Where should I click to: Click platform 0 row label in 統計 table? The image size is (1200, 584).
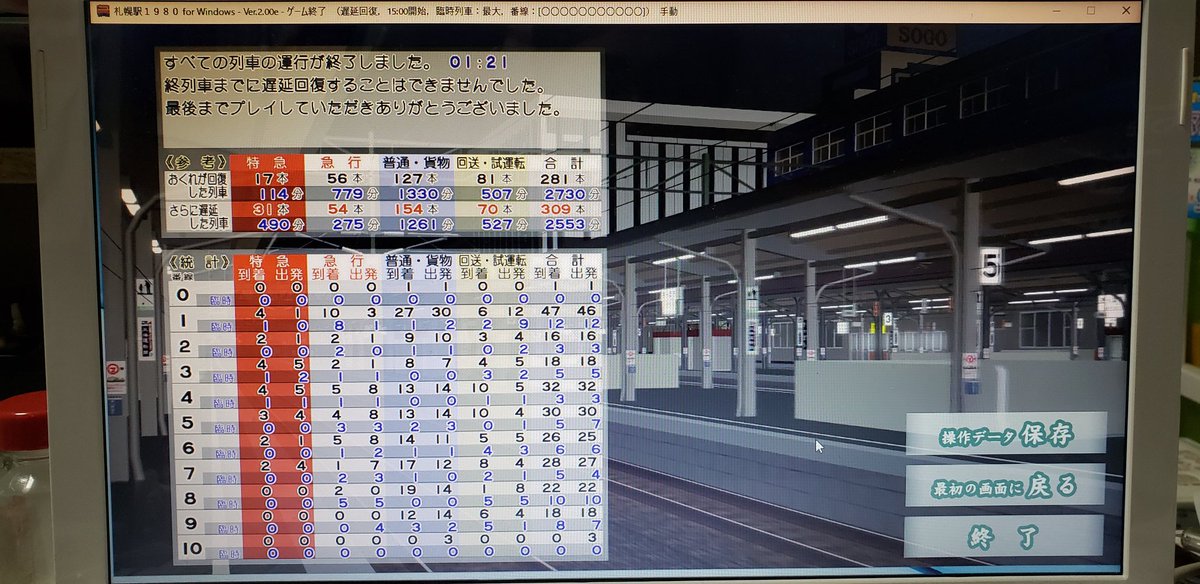[x=182, y=293]
